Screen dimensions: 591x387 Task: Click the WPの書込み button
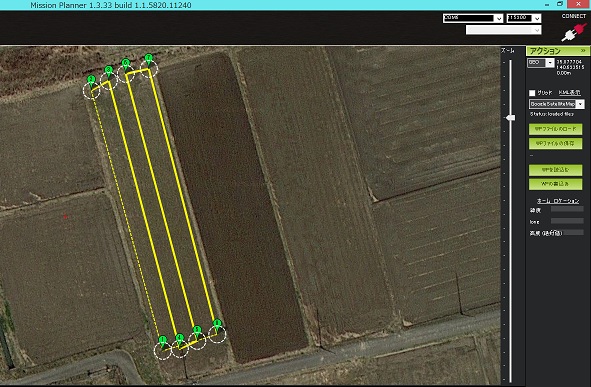(556, 184)
